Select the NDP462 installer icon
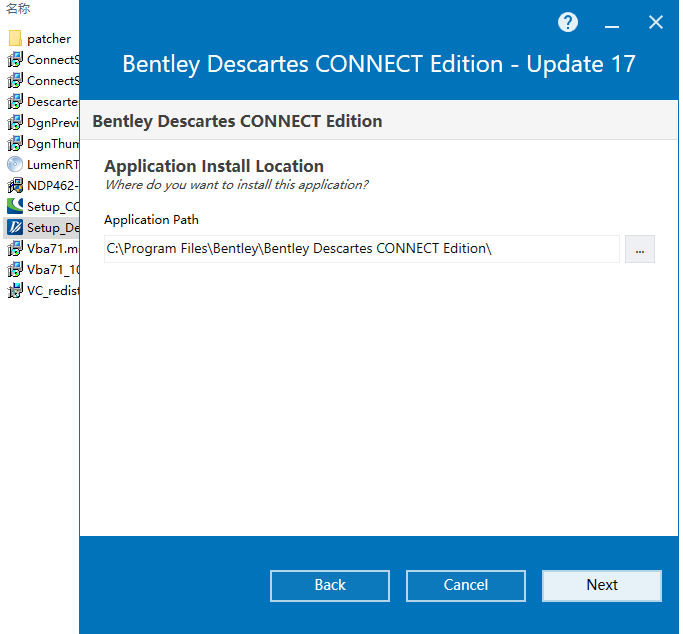 (x=15, y=185)
